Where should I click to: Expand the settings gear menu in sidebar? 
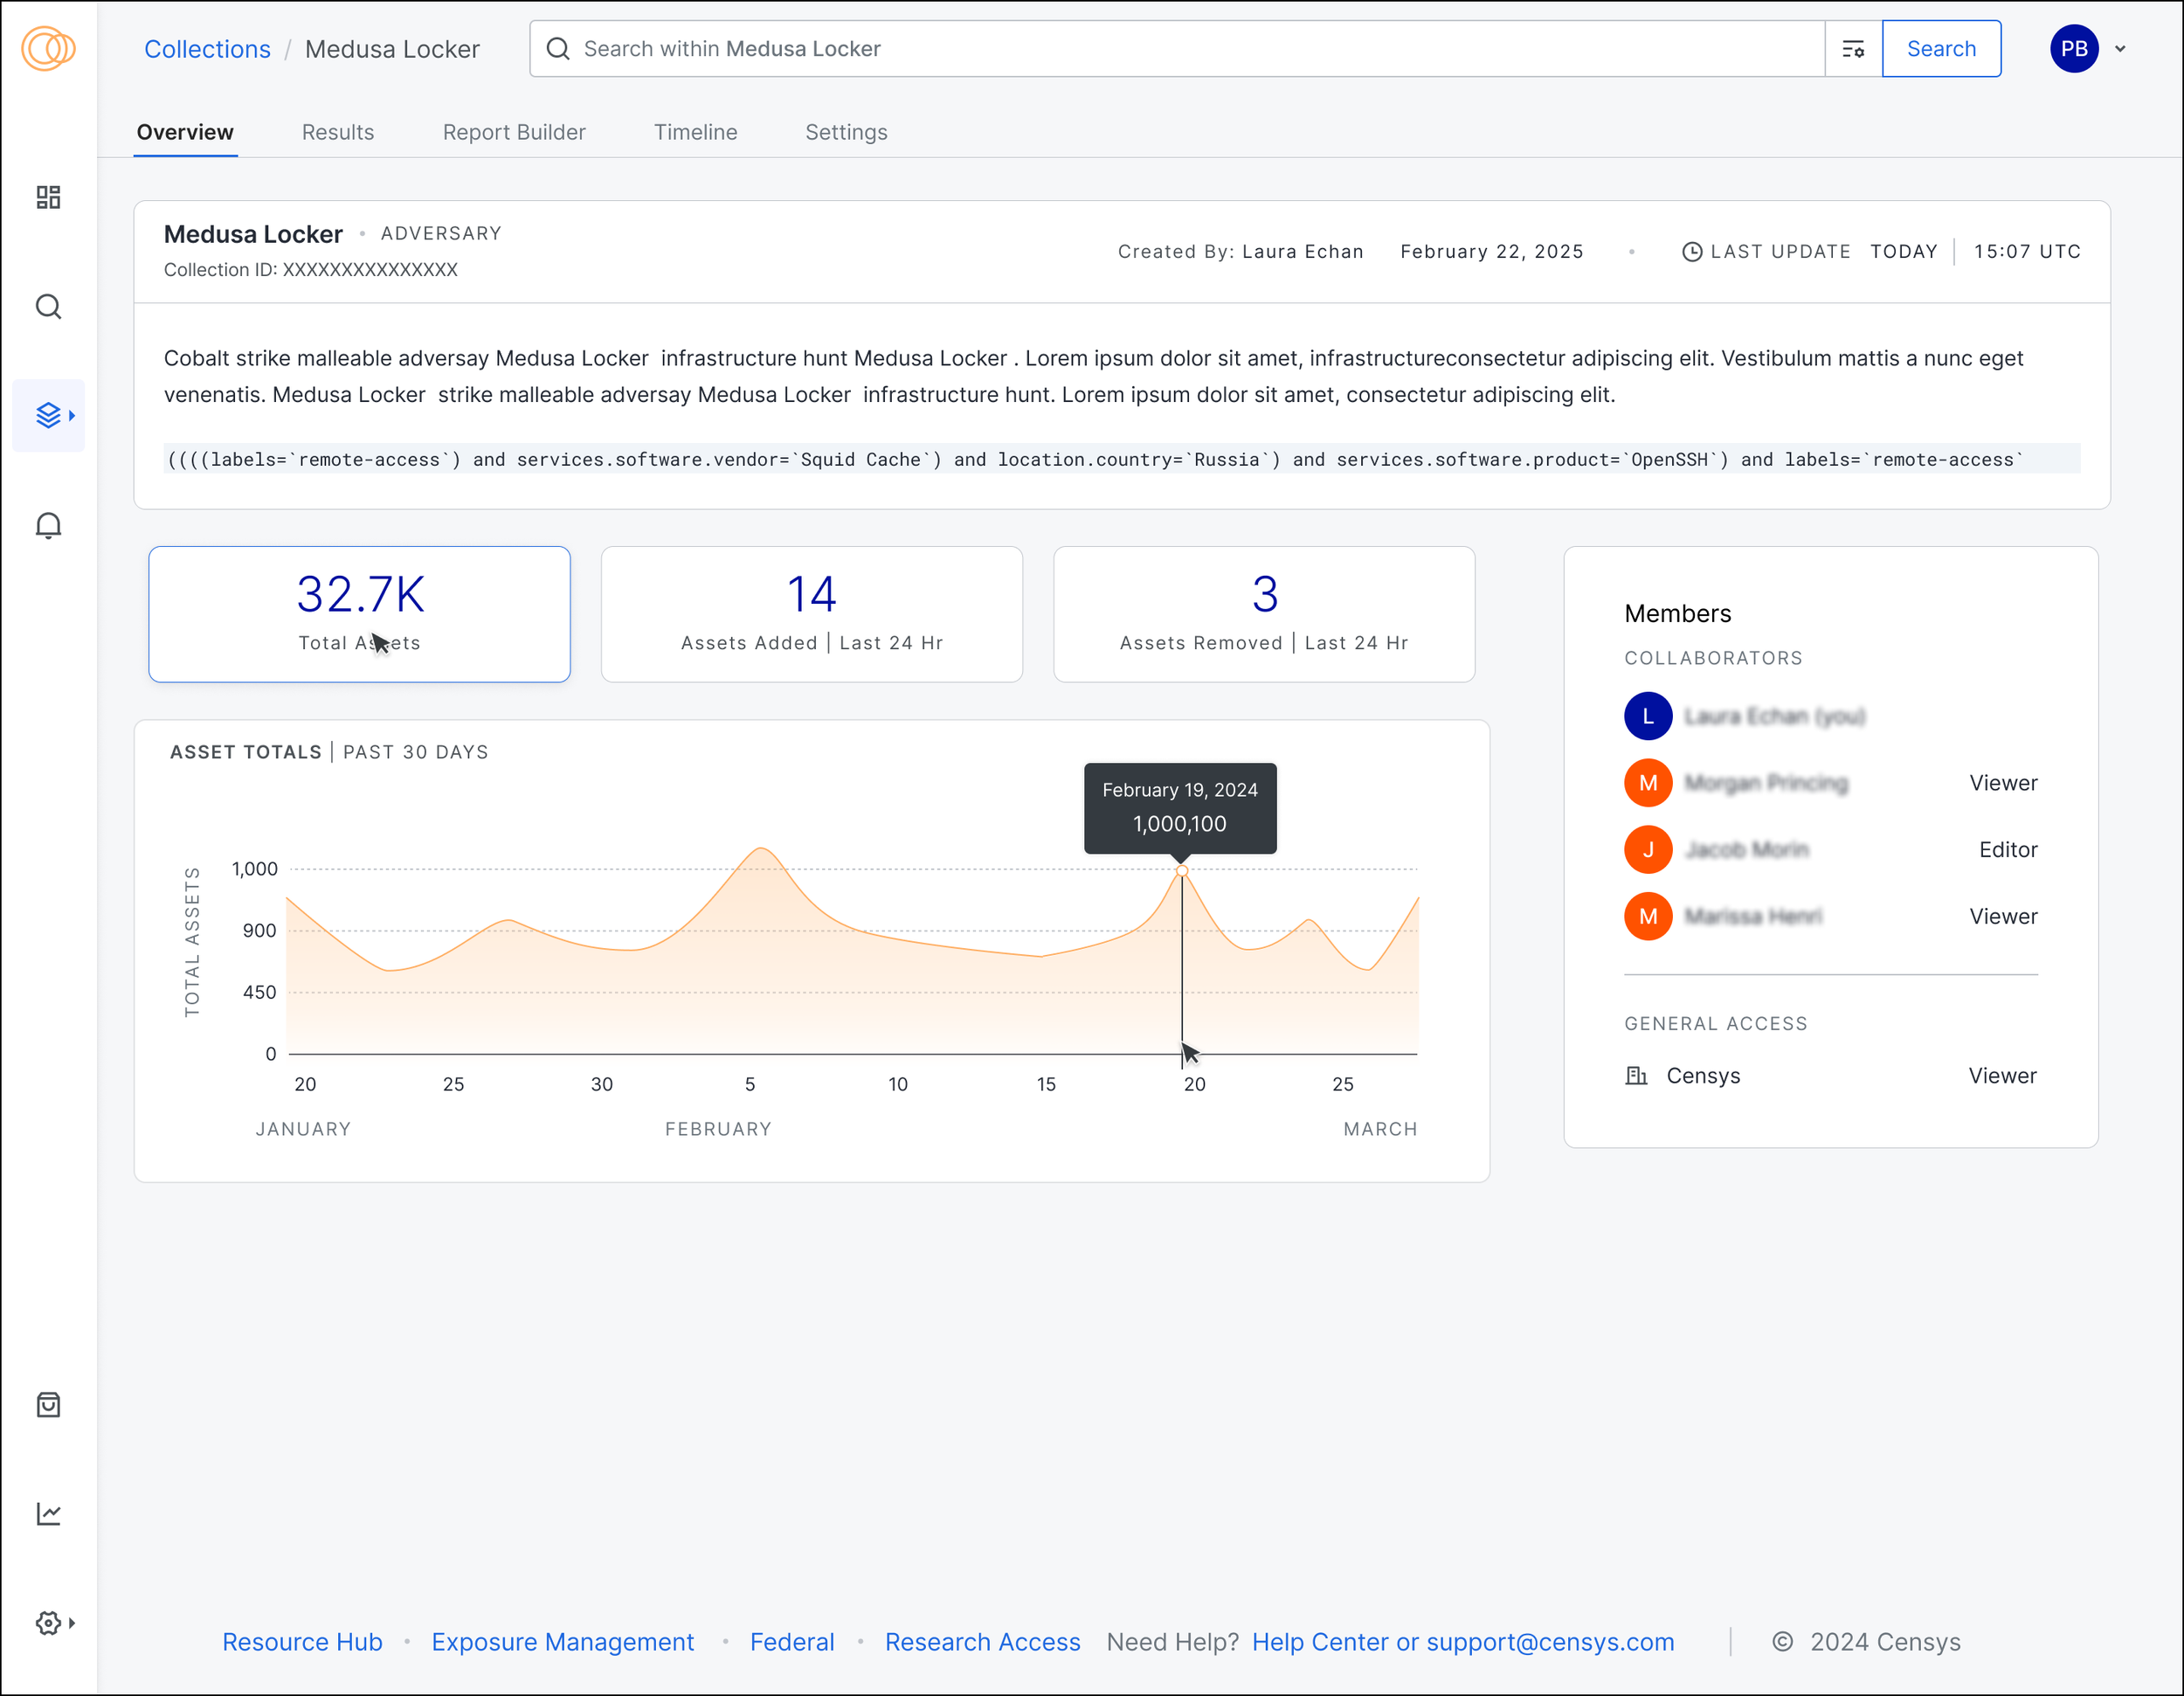pos(54,1623)
